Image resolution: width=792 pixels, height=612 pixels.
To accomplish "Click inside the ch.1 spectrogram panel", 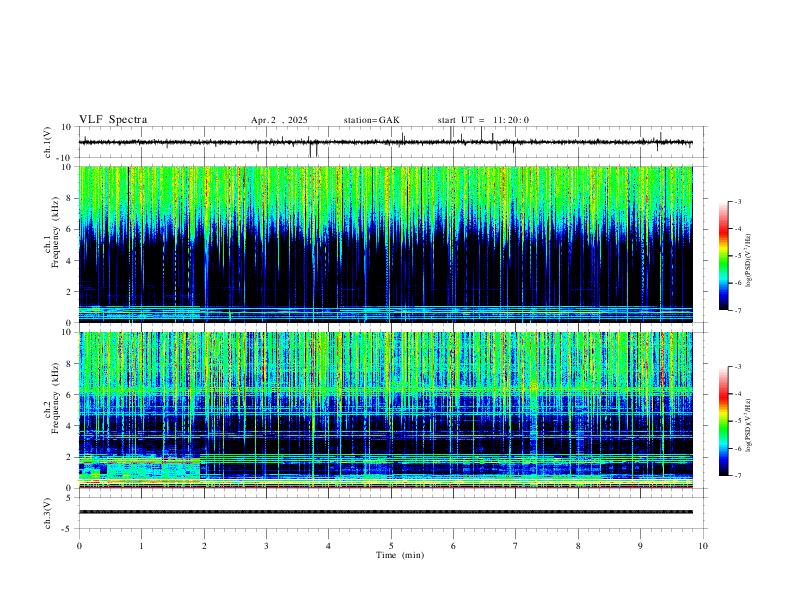I will 385,244.
